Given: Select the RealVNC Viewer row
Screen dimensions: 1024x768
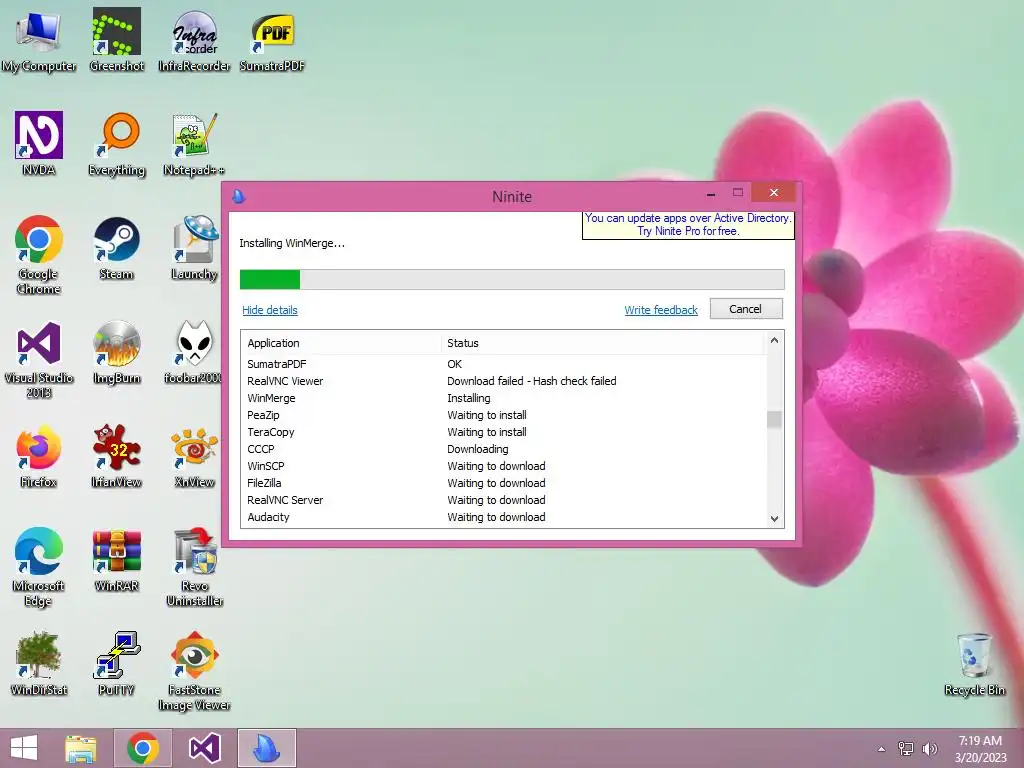Looking at the screenshot, I should (x=503, y=381).
